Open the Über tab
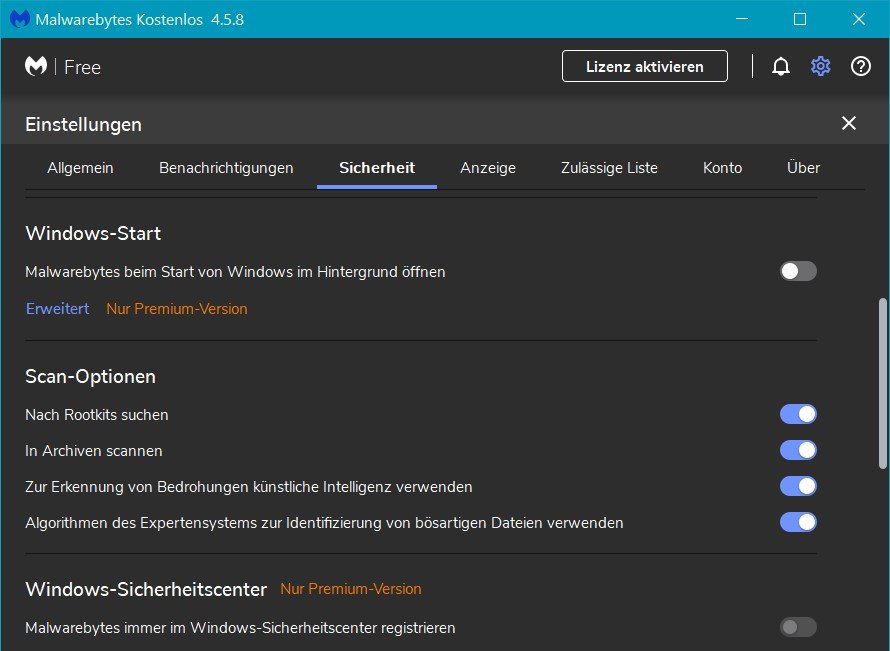This screenshot has height=651, width=890. click(x=803, y=168)
